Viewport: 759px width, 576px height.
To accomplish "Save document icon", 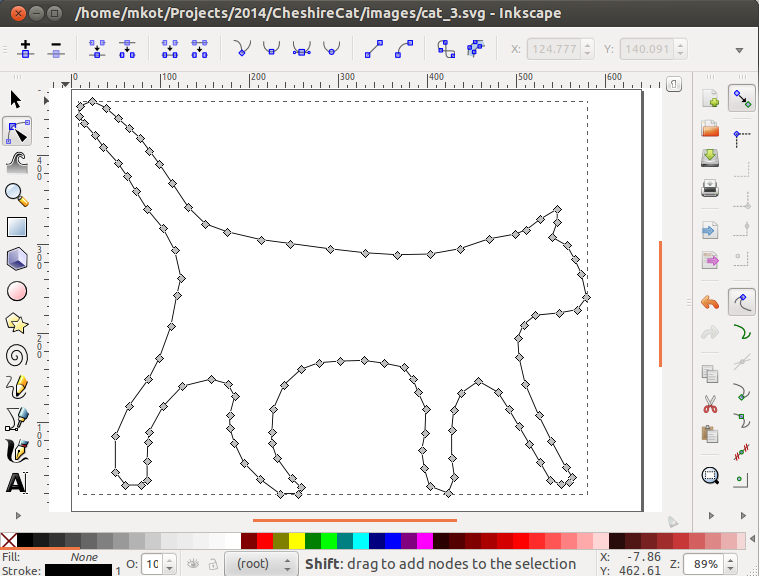I will click(x=710, y=158).
